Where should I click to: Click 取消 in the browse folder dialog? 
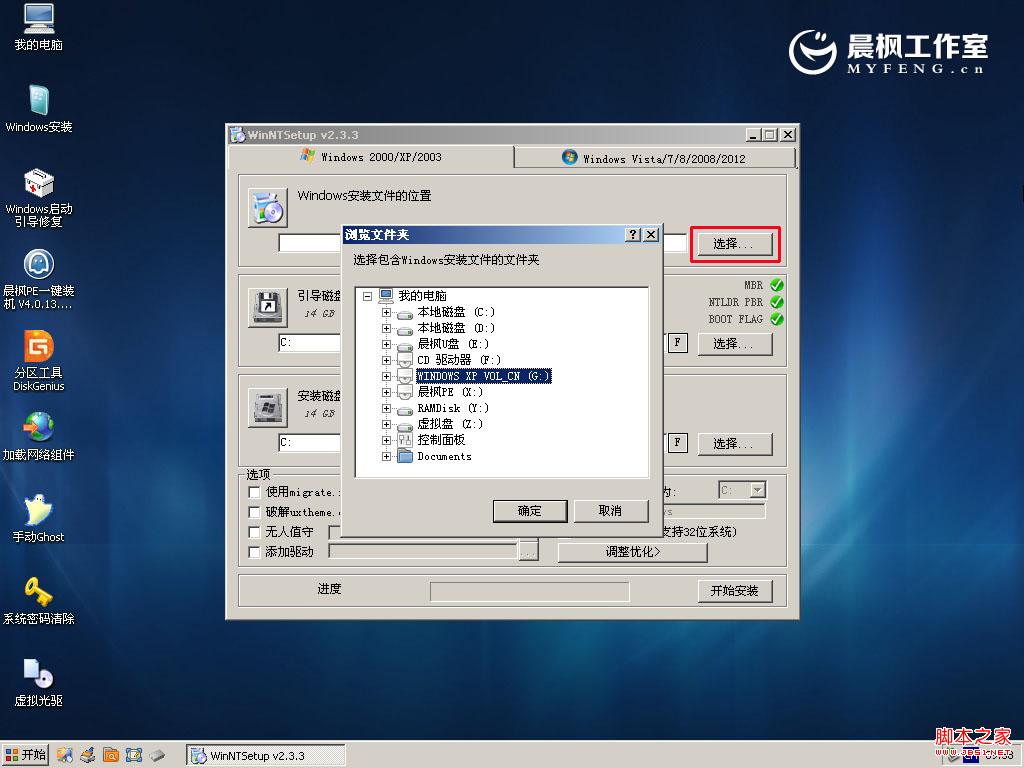coord(611,511)
